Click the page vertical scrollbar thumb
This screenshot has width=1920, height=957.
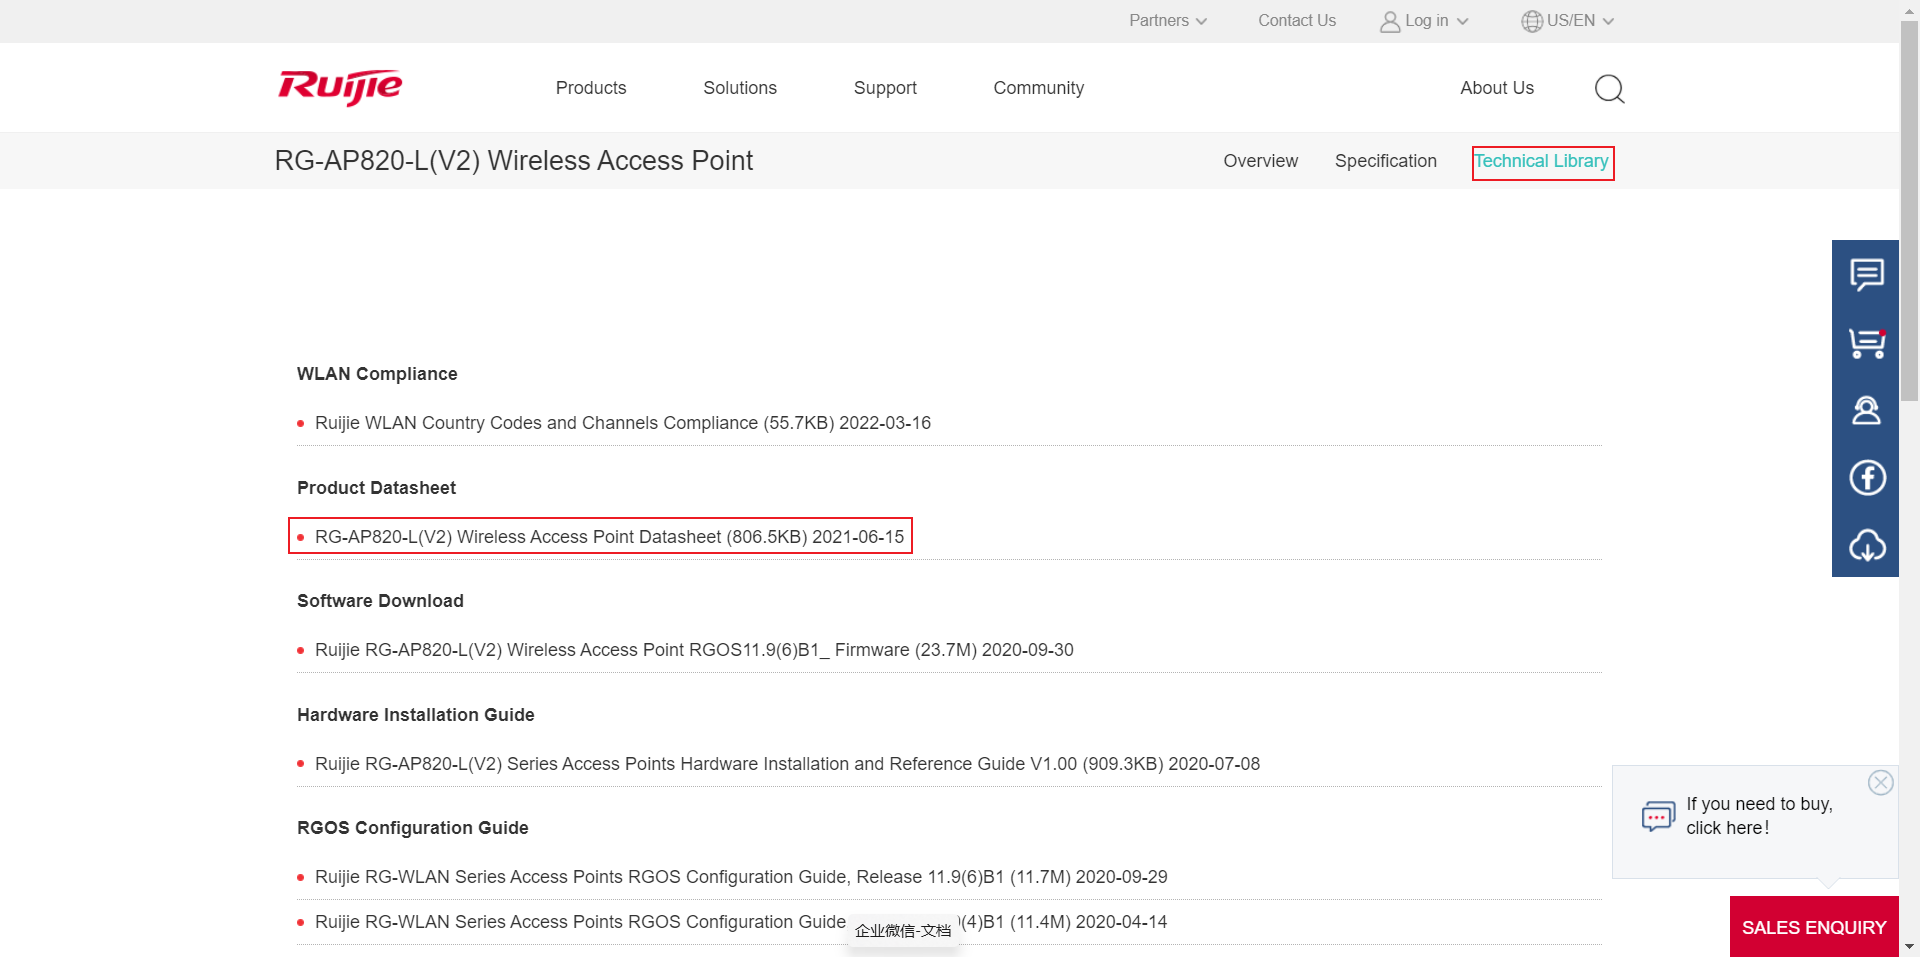click(1909, 210)
